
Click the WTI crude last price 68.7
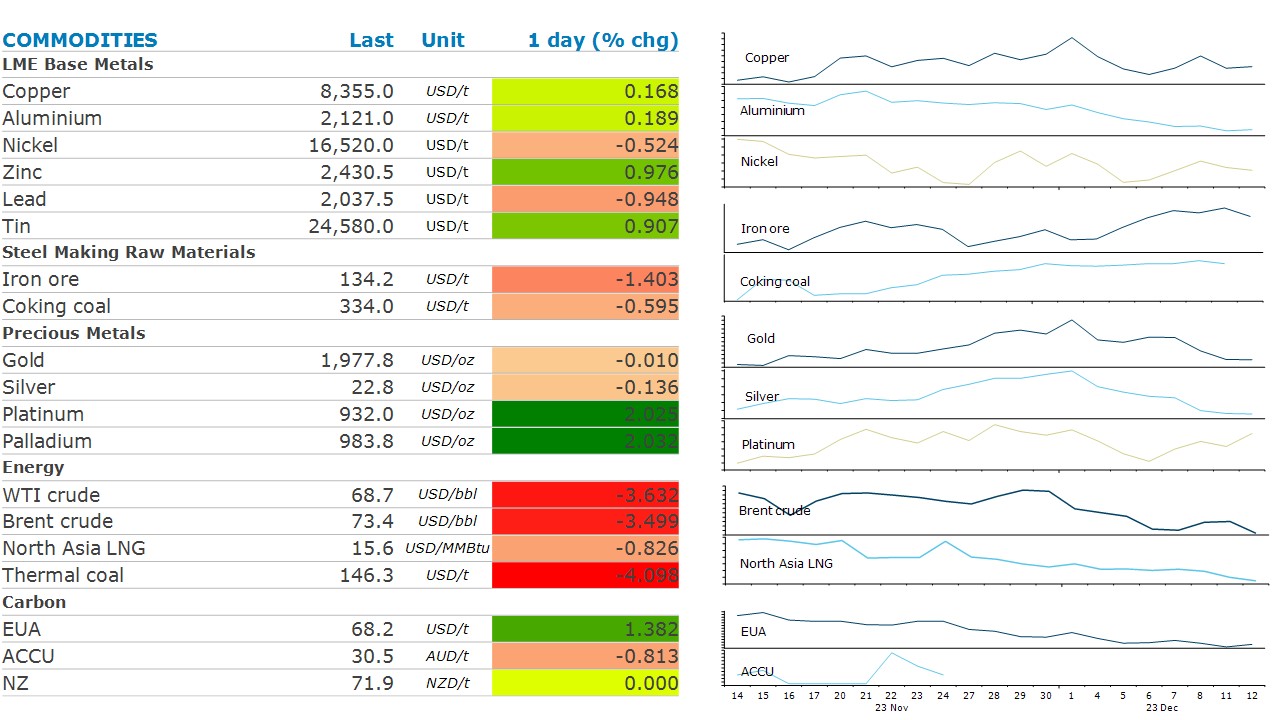[374, 495]
